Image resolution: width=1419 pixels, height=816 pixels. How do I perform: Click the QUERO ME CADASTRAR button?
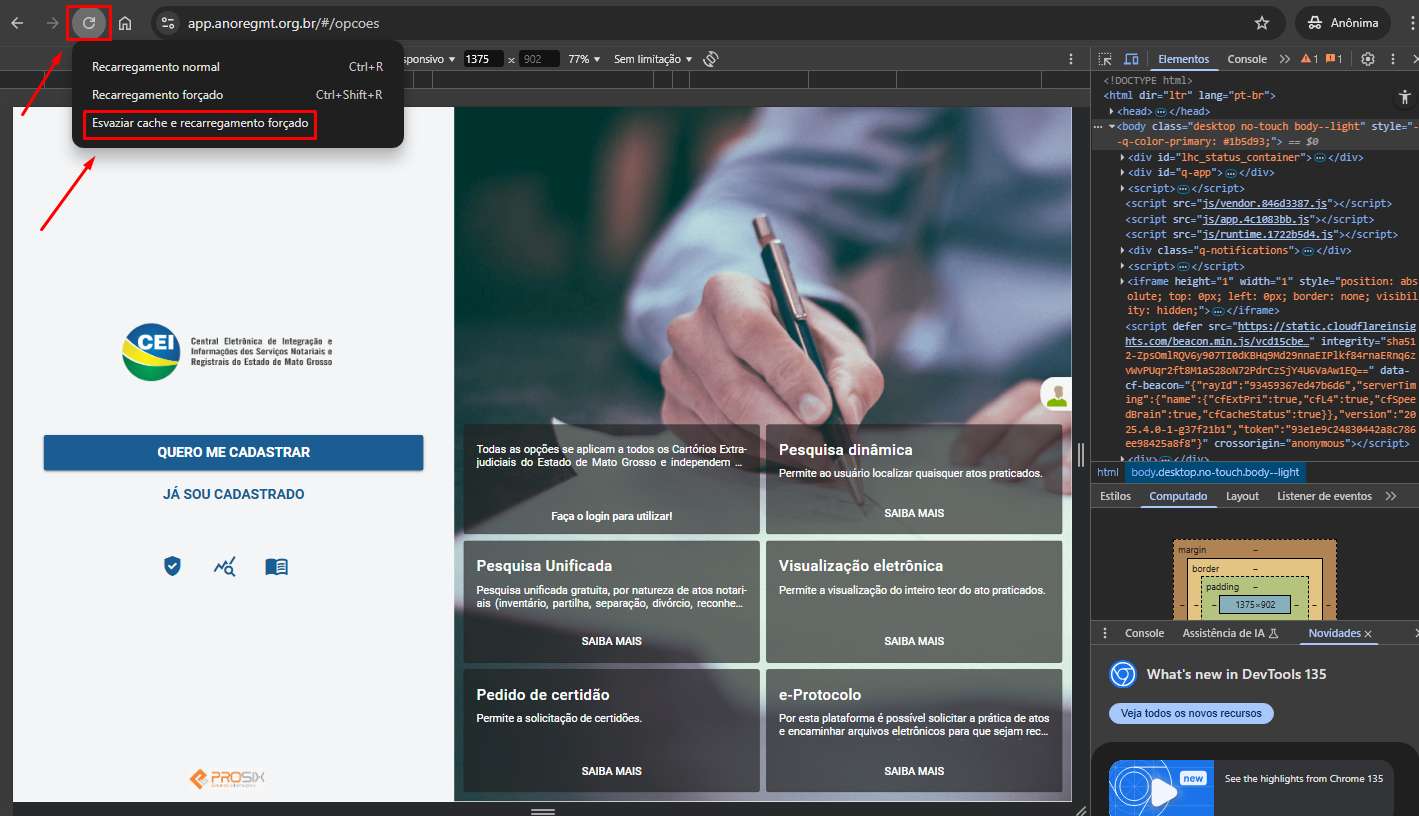(x=233, y=452)
